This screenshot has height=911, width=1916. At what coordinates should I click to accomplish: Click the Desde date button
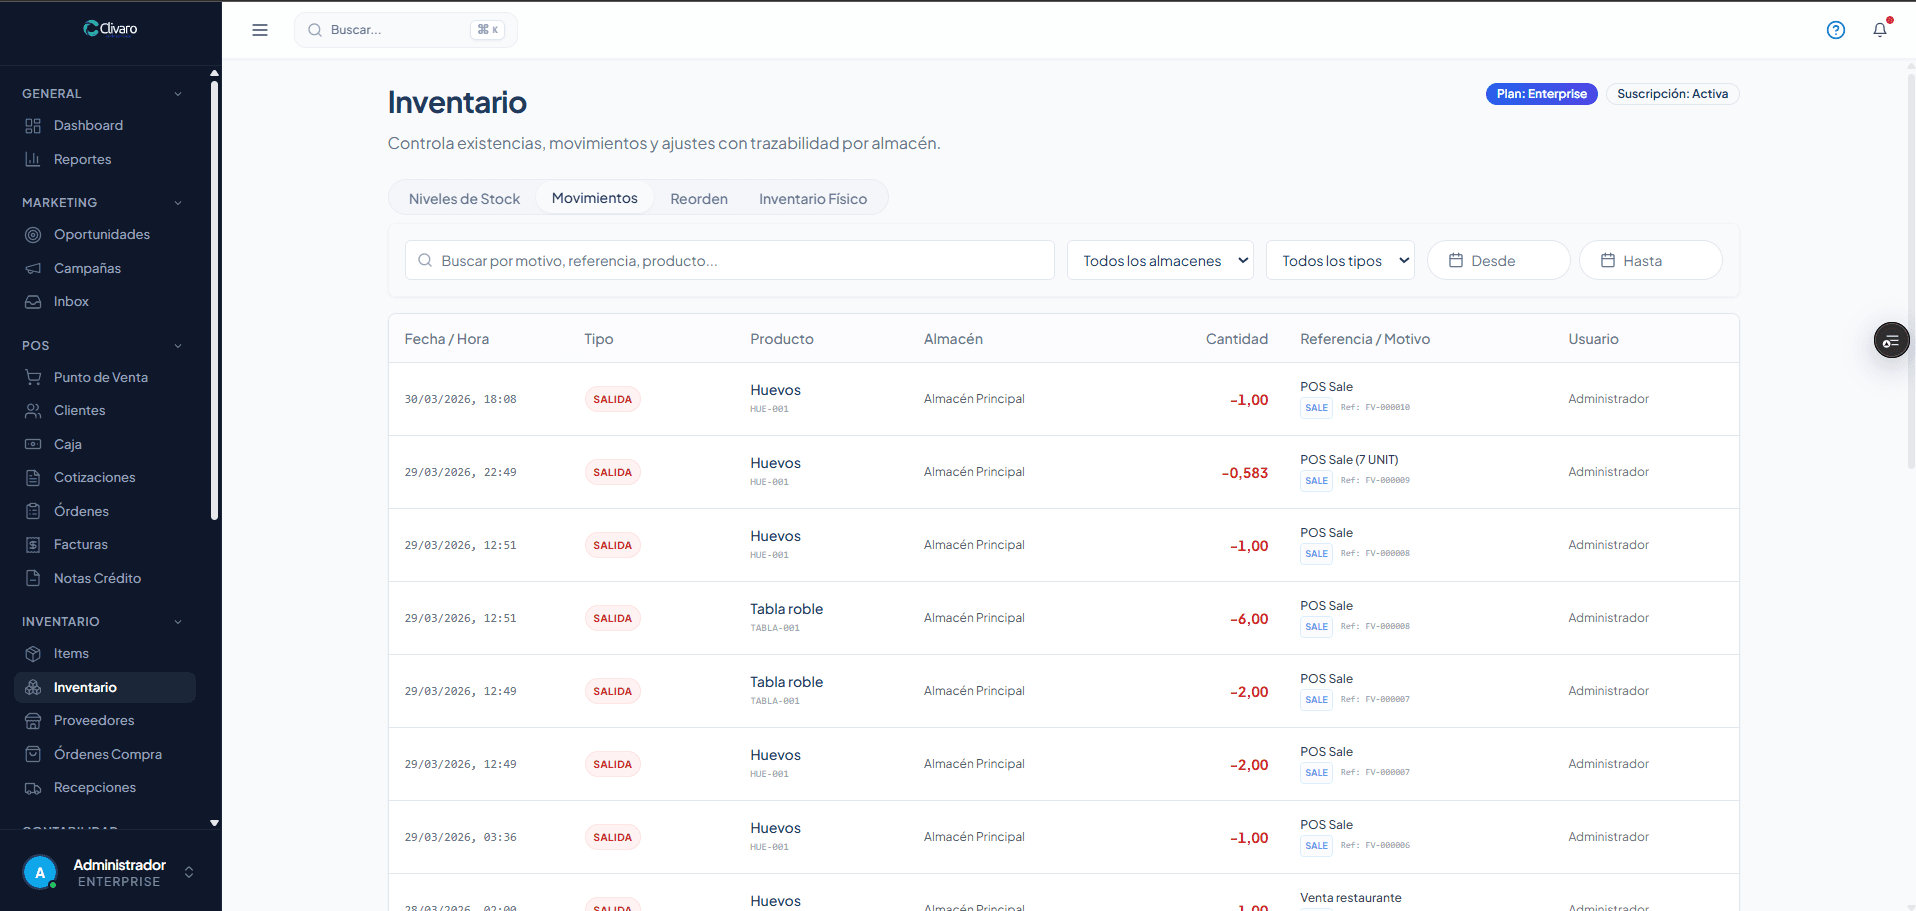click(x=1498, y=261)
